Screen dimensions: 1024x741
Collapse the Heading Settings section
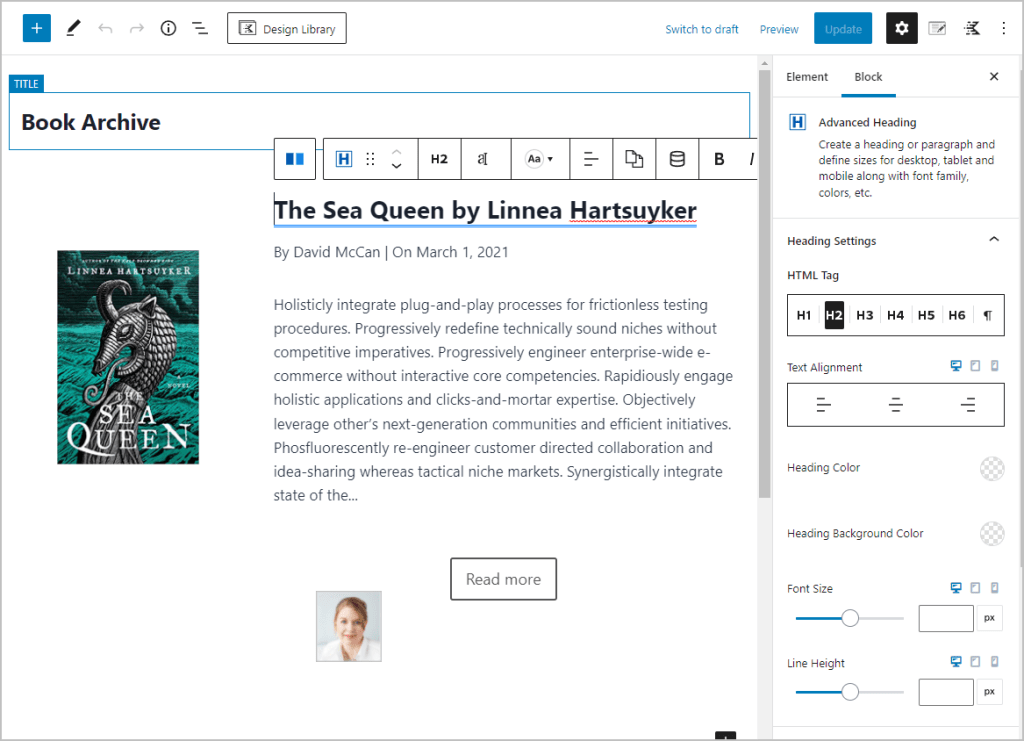point(993,240)
